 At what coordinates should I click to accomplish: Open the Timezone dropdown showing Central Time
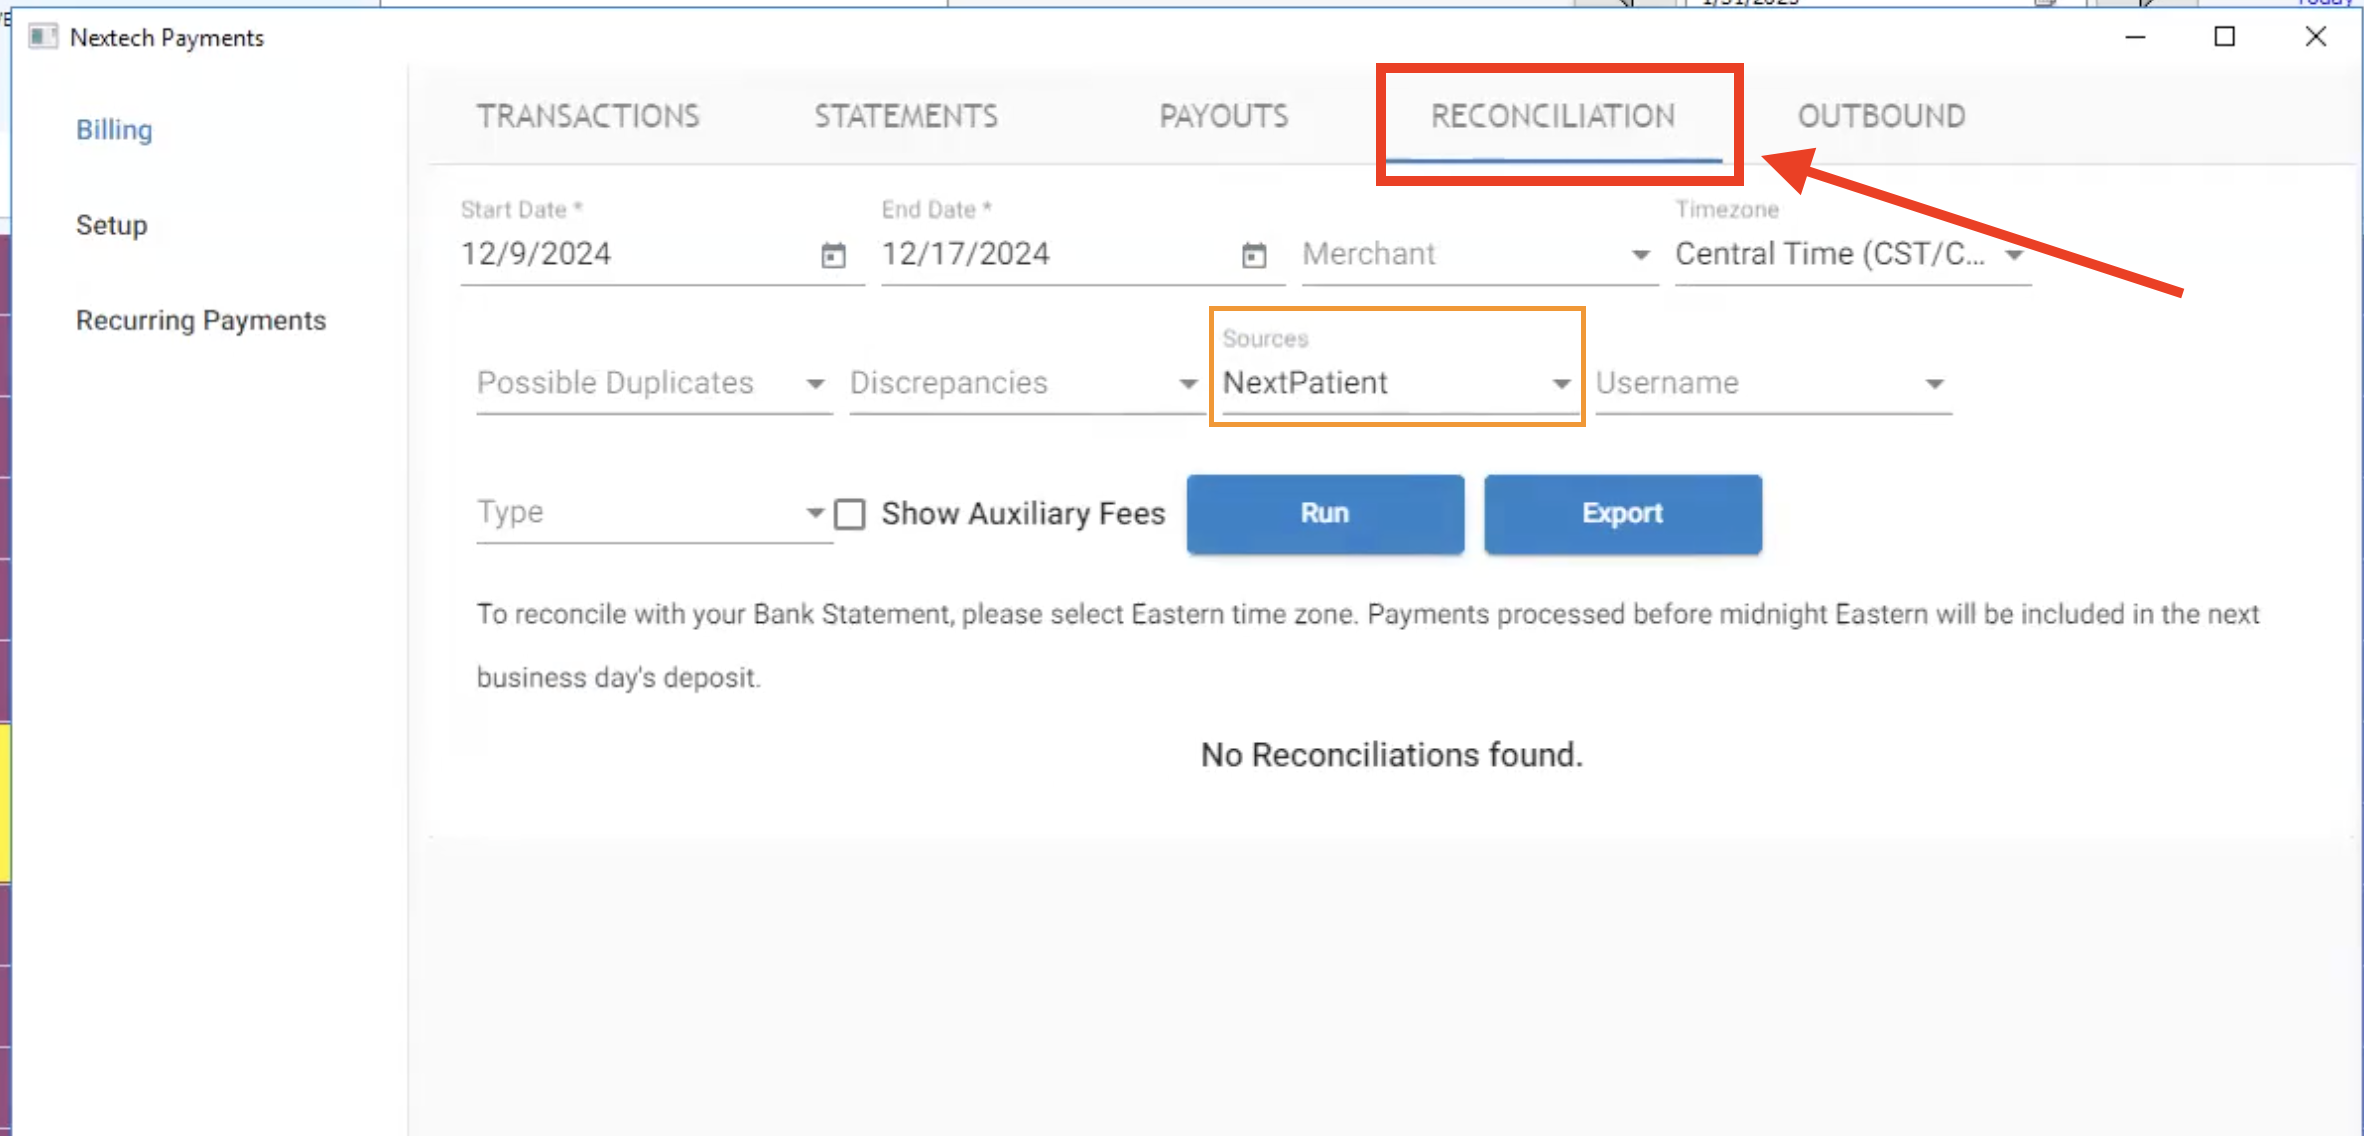pyautogui.click(x=1853, y=254)
